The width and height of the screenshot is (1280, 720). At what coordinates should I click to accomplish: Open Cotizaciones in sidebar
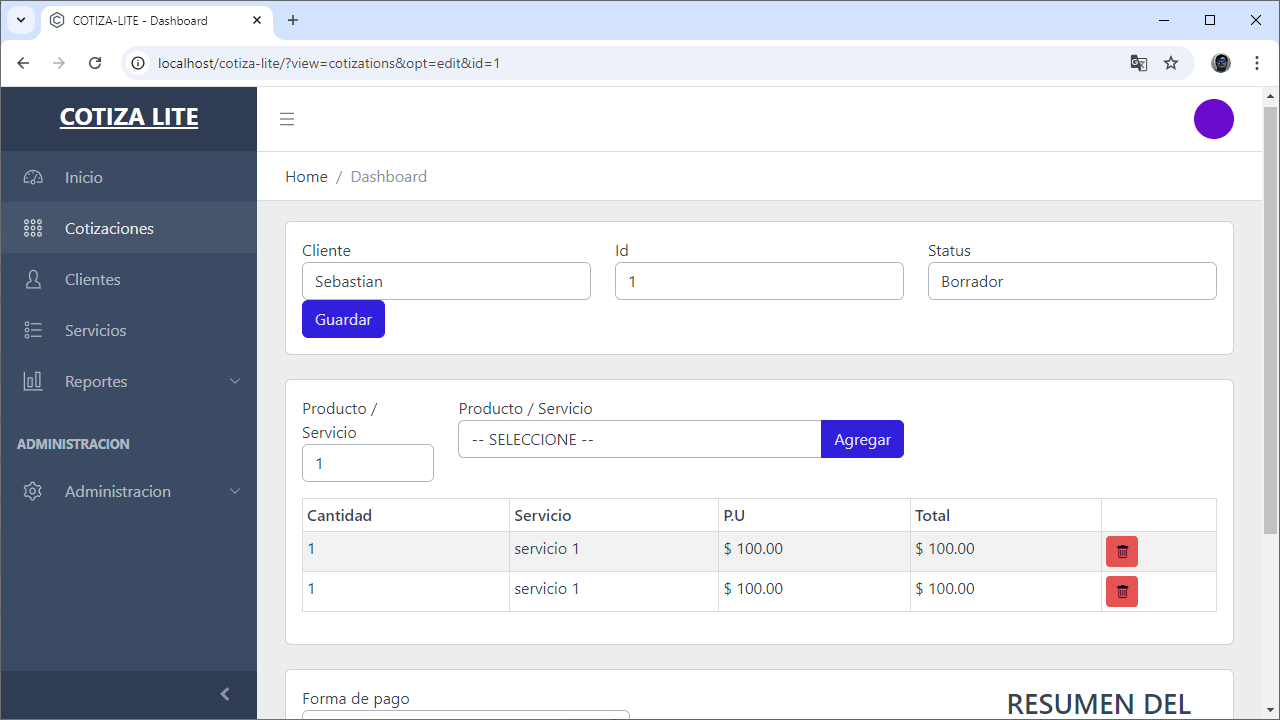[x=128, y=228]
